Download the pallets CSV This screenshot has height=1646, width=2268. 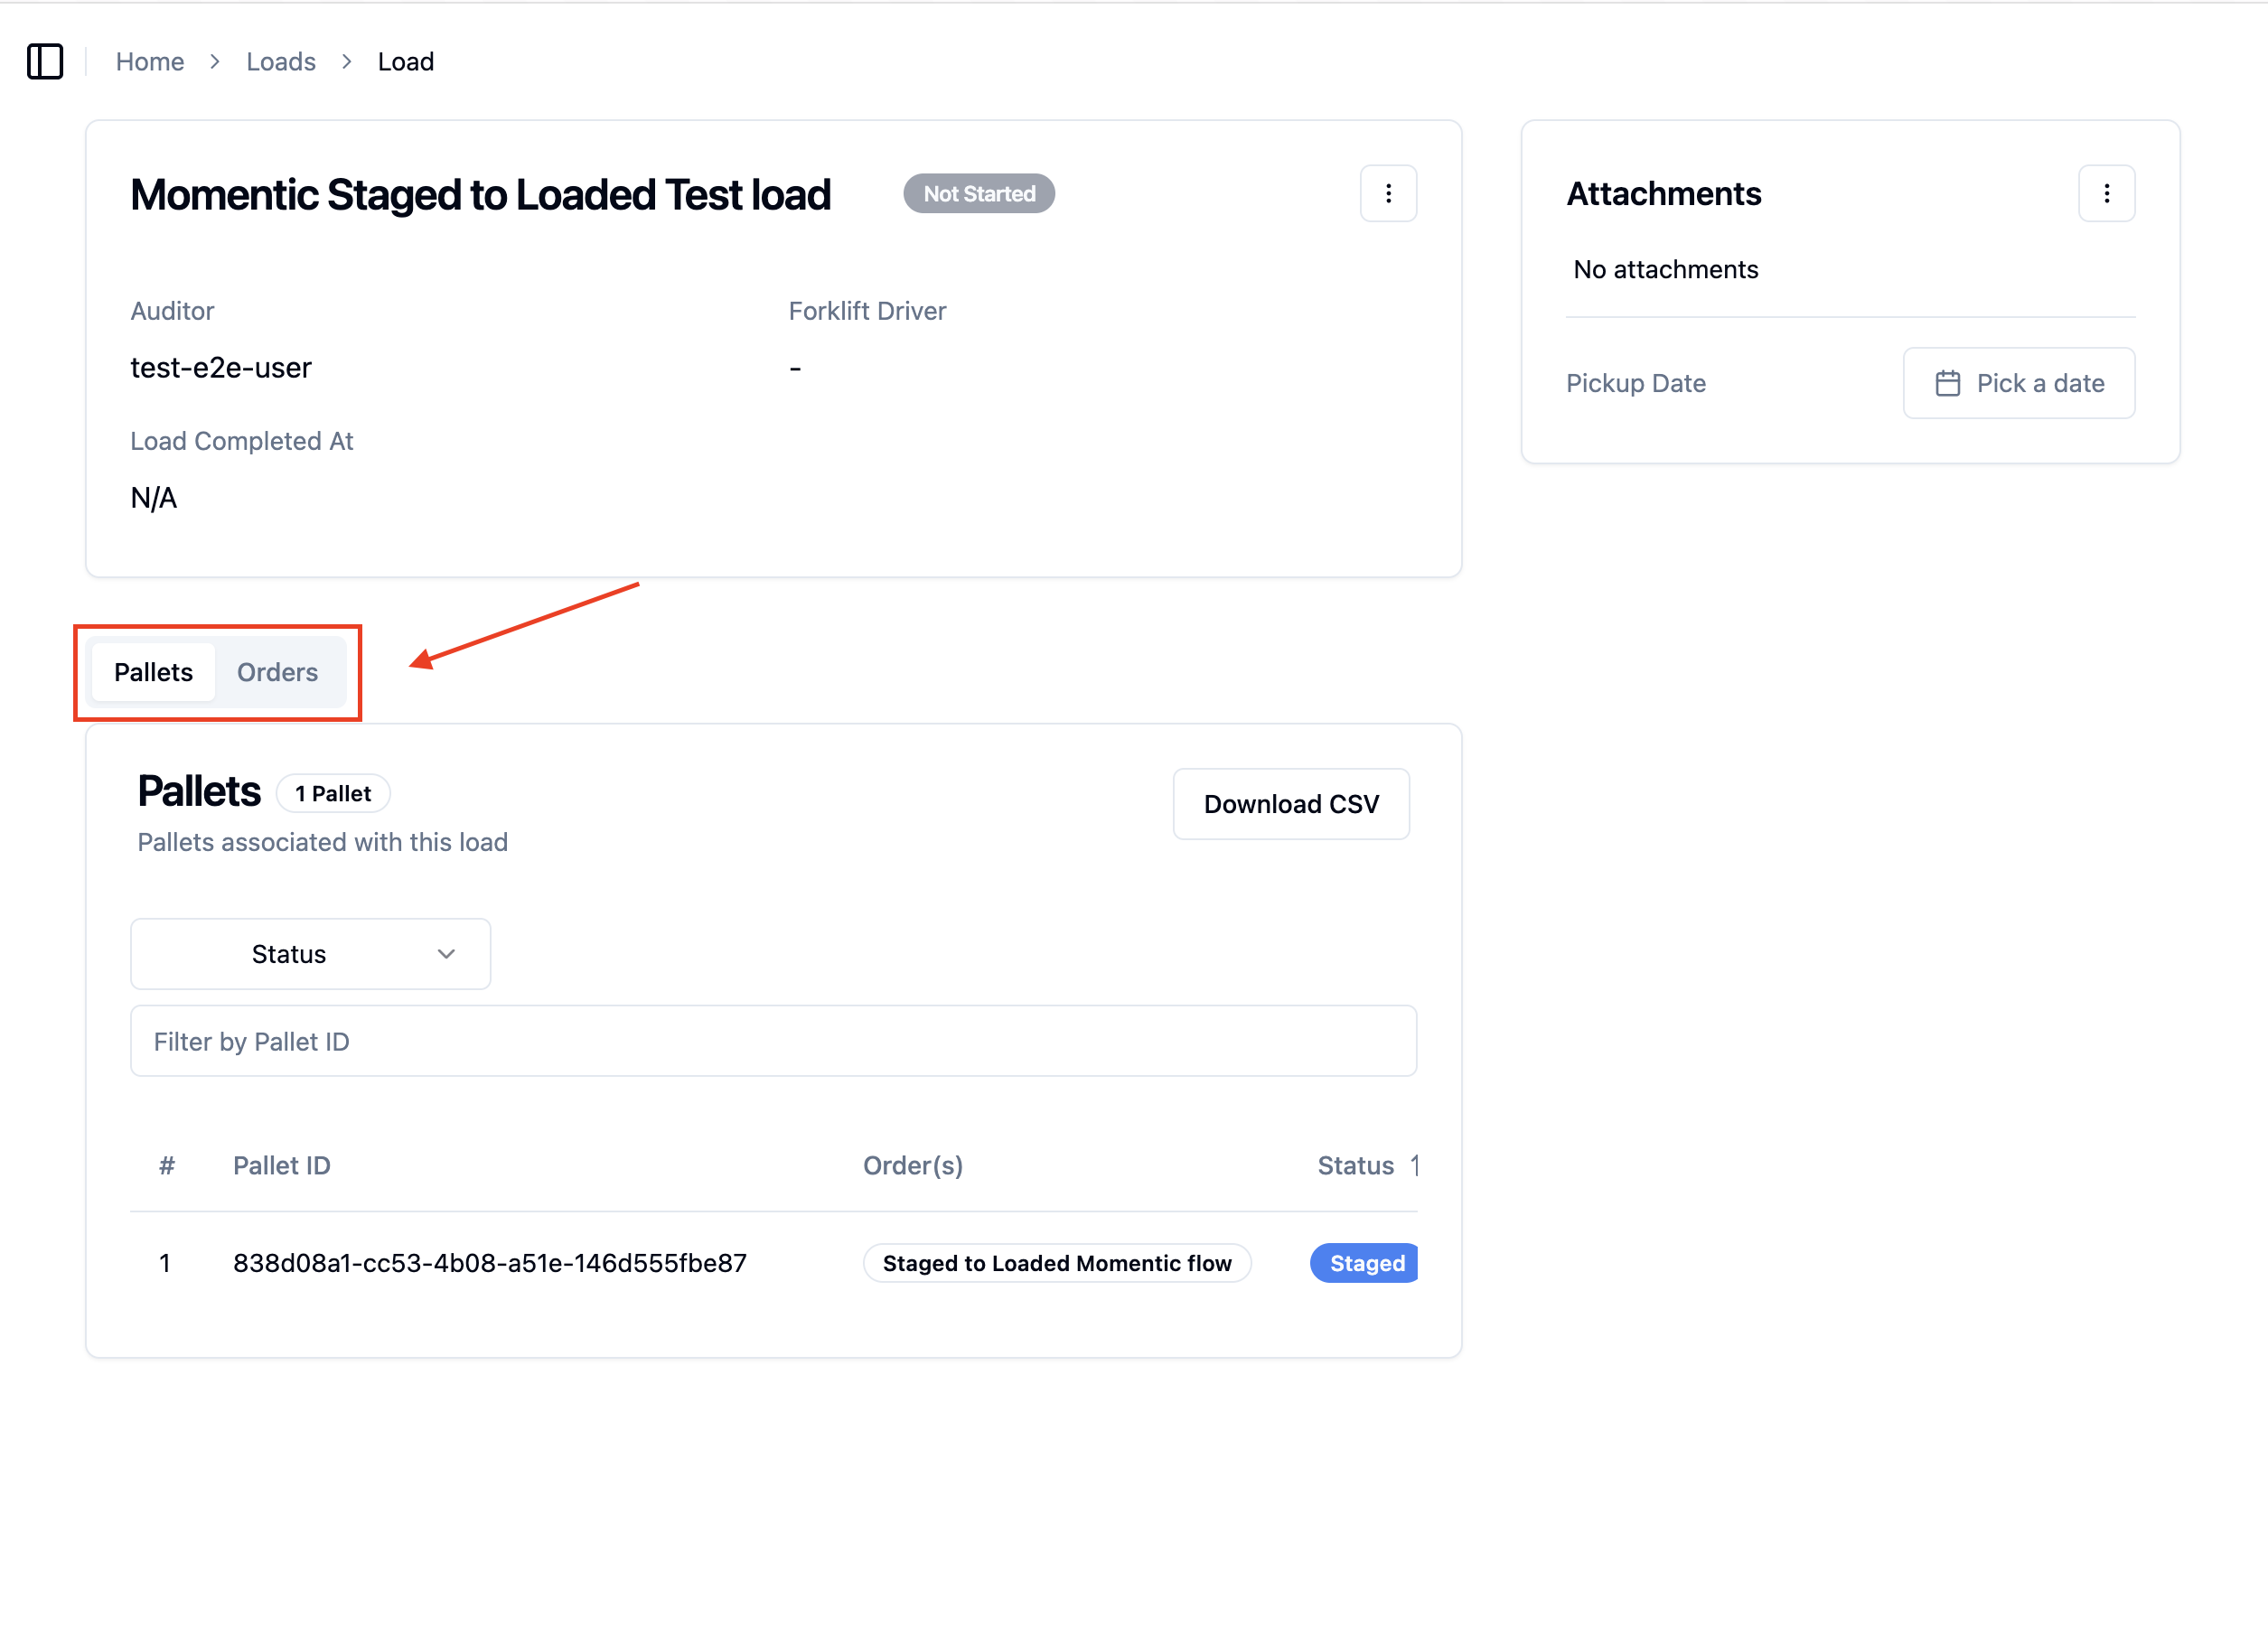(x=1291, y=804)
